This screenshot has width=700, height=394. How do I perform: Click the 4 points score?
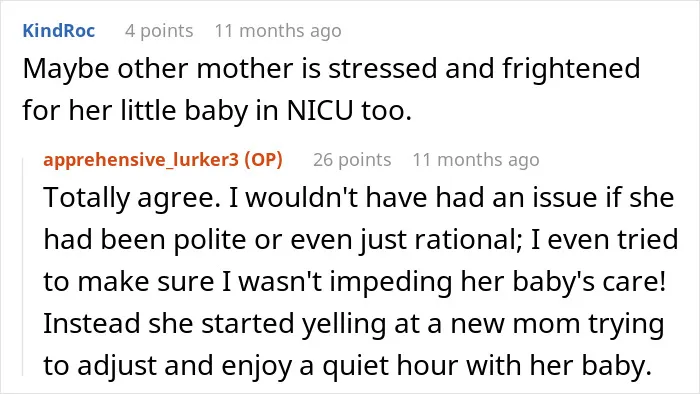159,31
